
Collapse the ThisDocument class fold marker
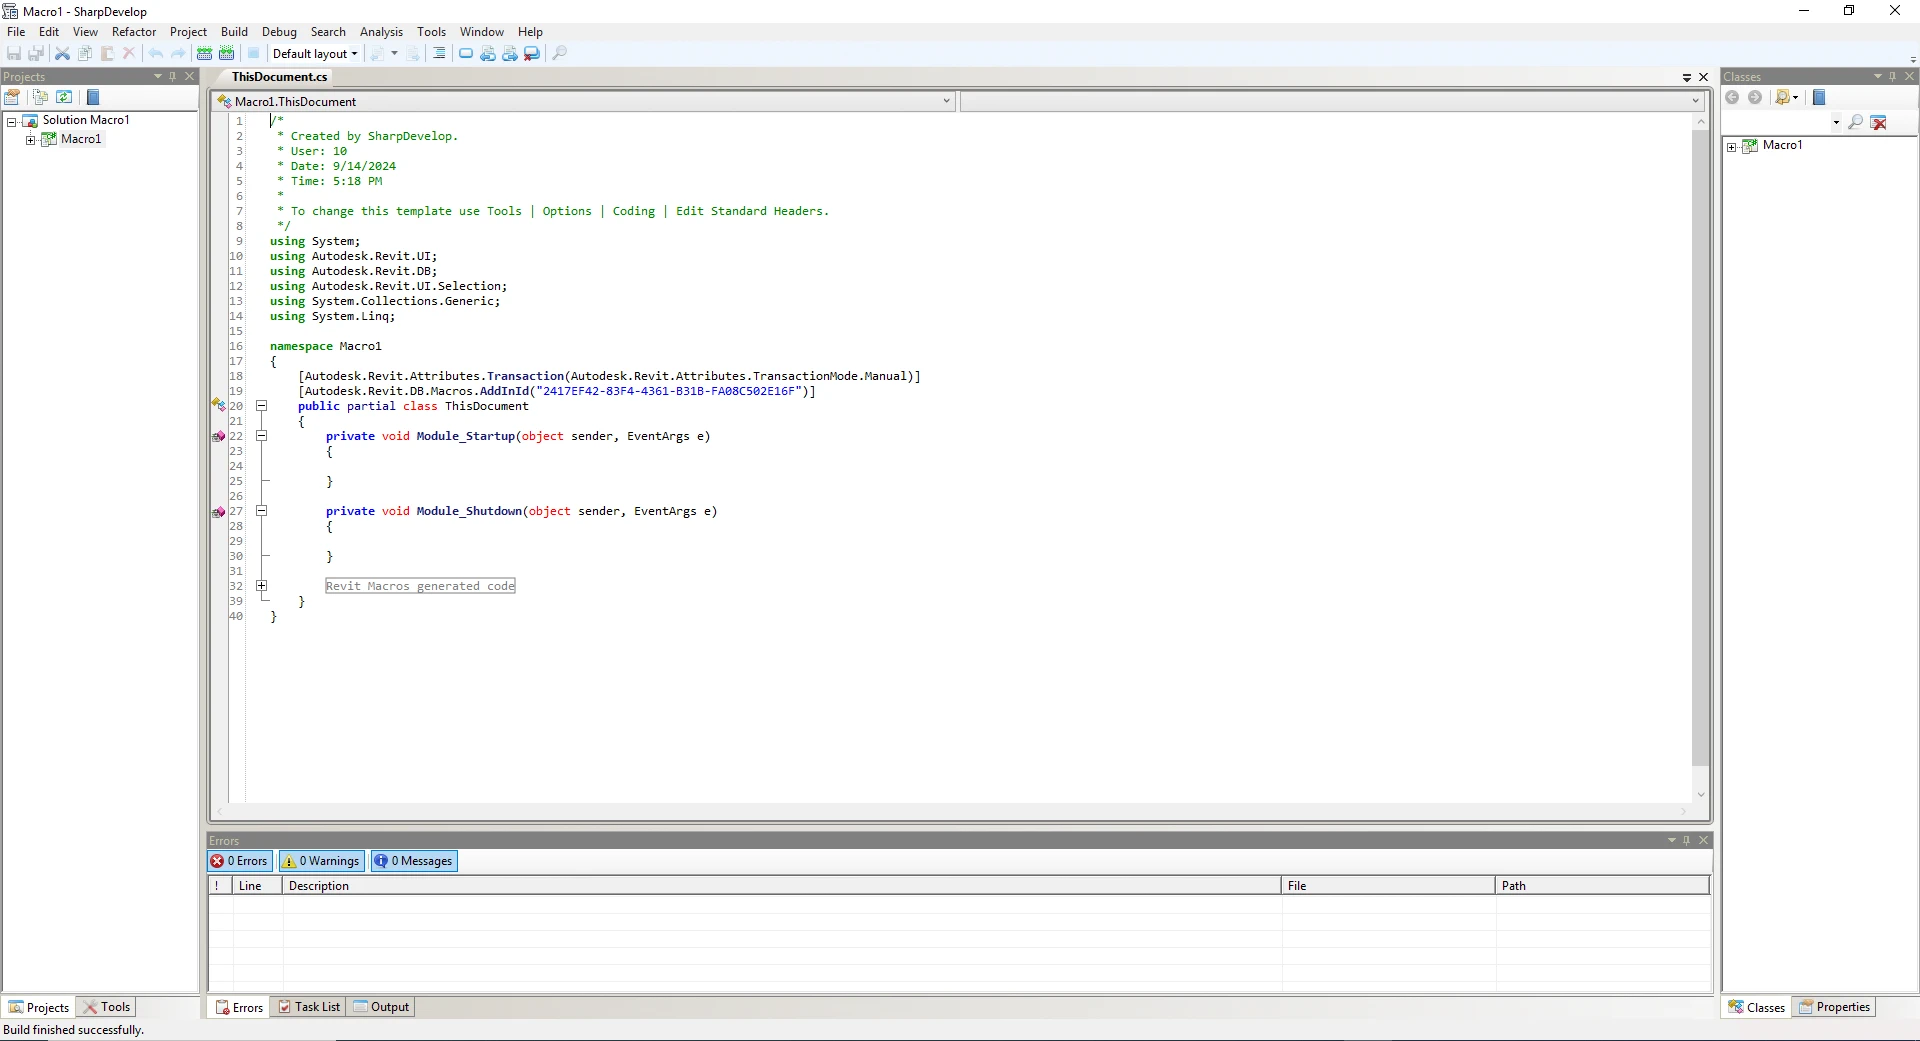point(262,406)
